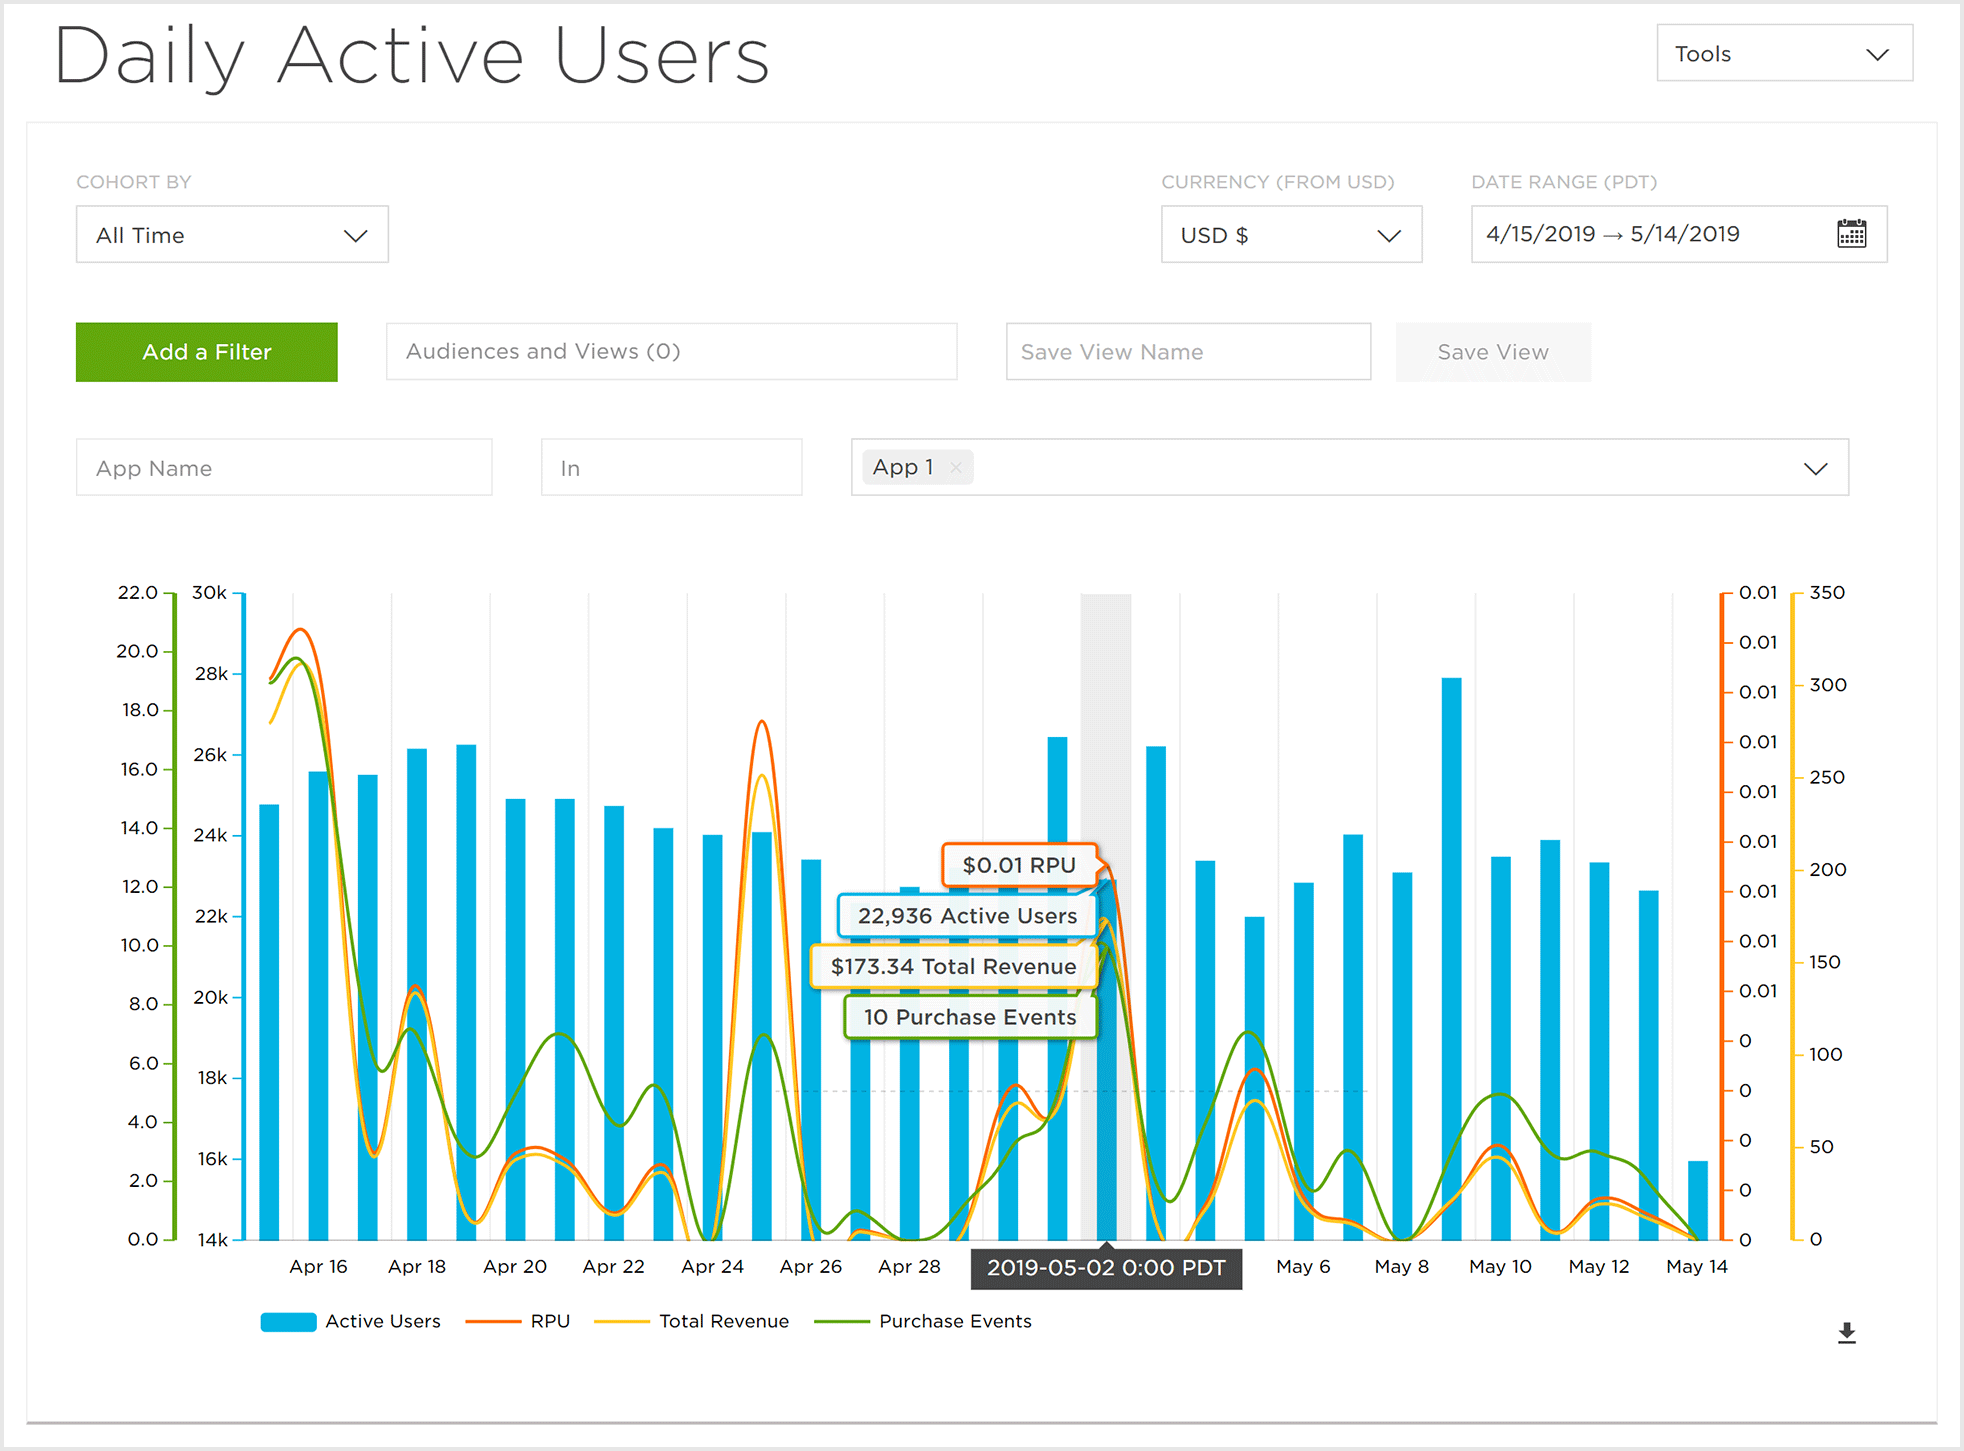Click the Add a Filter button
The image size is (1964, 1451).
click(207, 352)
